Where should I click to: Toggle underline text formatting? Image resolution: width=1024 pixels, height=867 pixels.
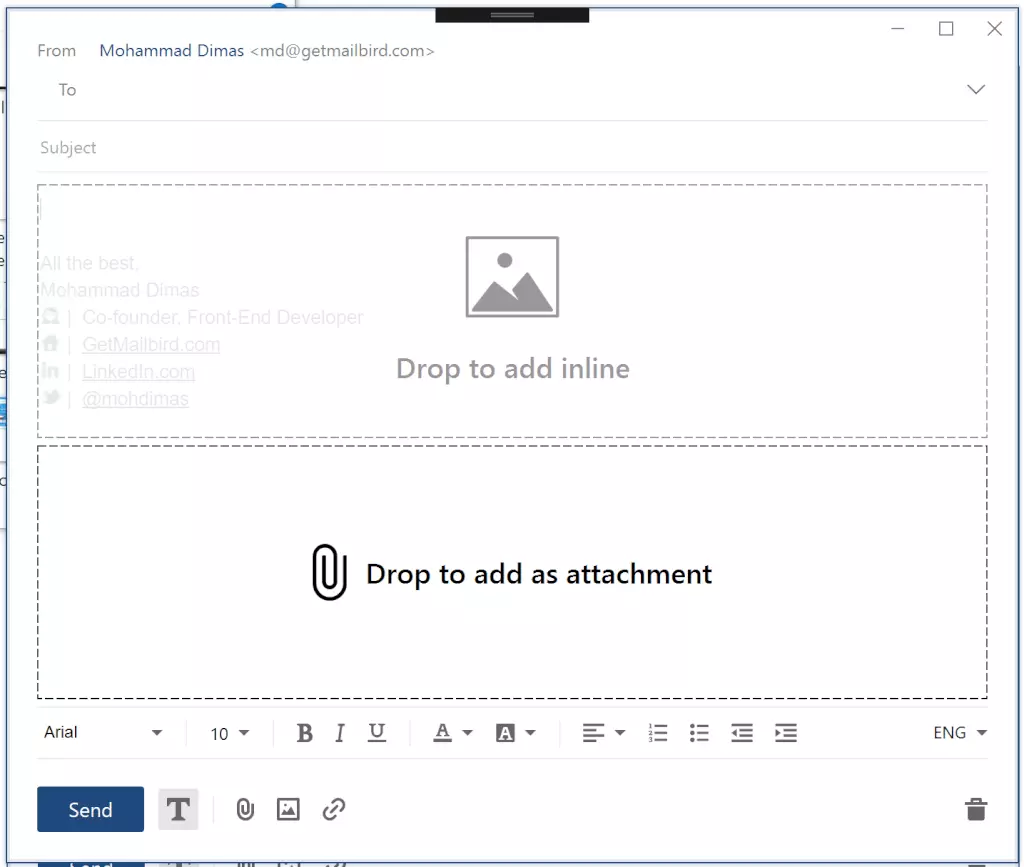click(376, 733)
